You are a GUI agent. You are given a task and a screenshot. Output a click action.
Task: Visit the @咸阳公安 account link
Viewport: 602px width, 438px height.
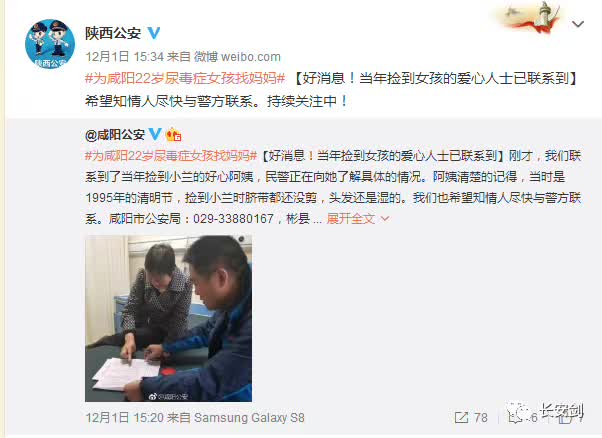(x=115, y=135)
